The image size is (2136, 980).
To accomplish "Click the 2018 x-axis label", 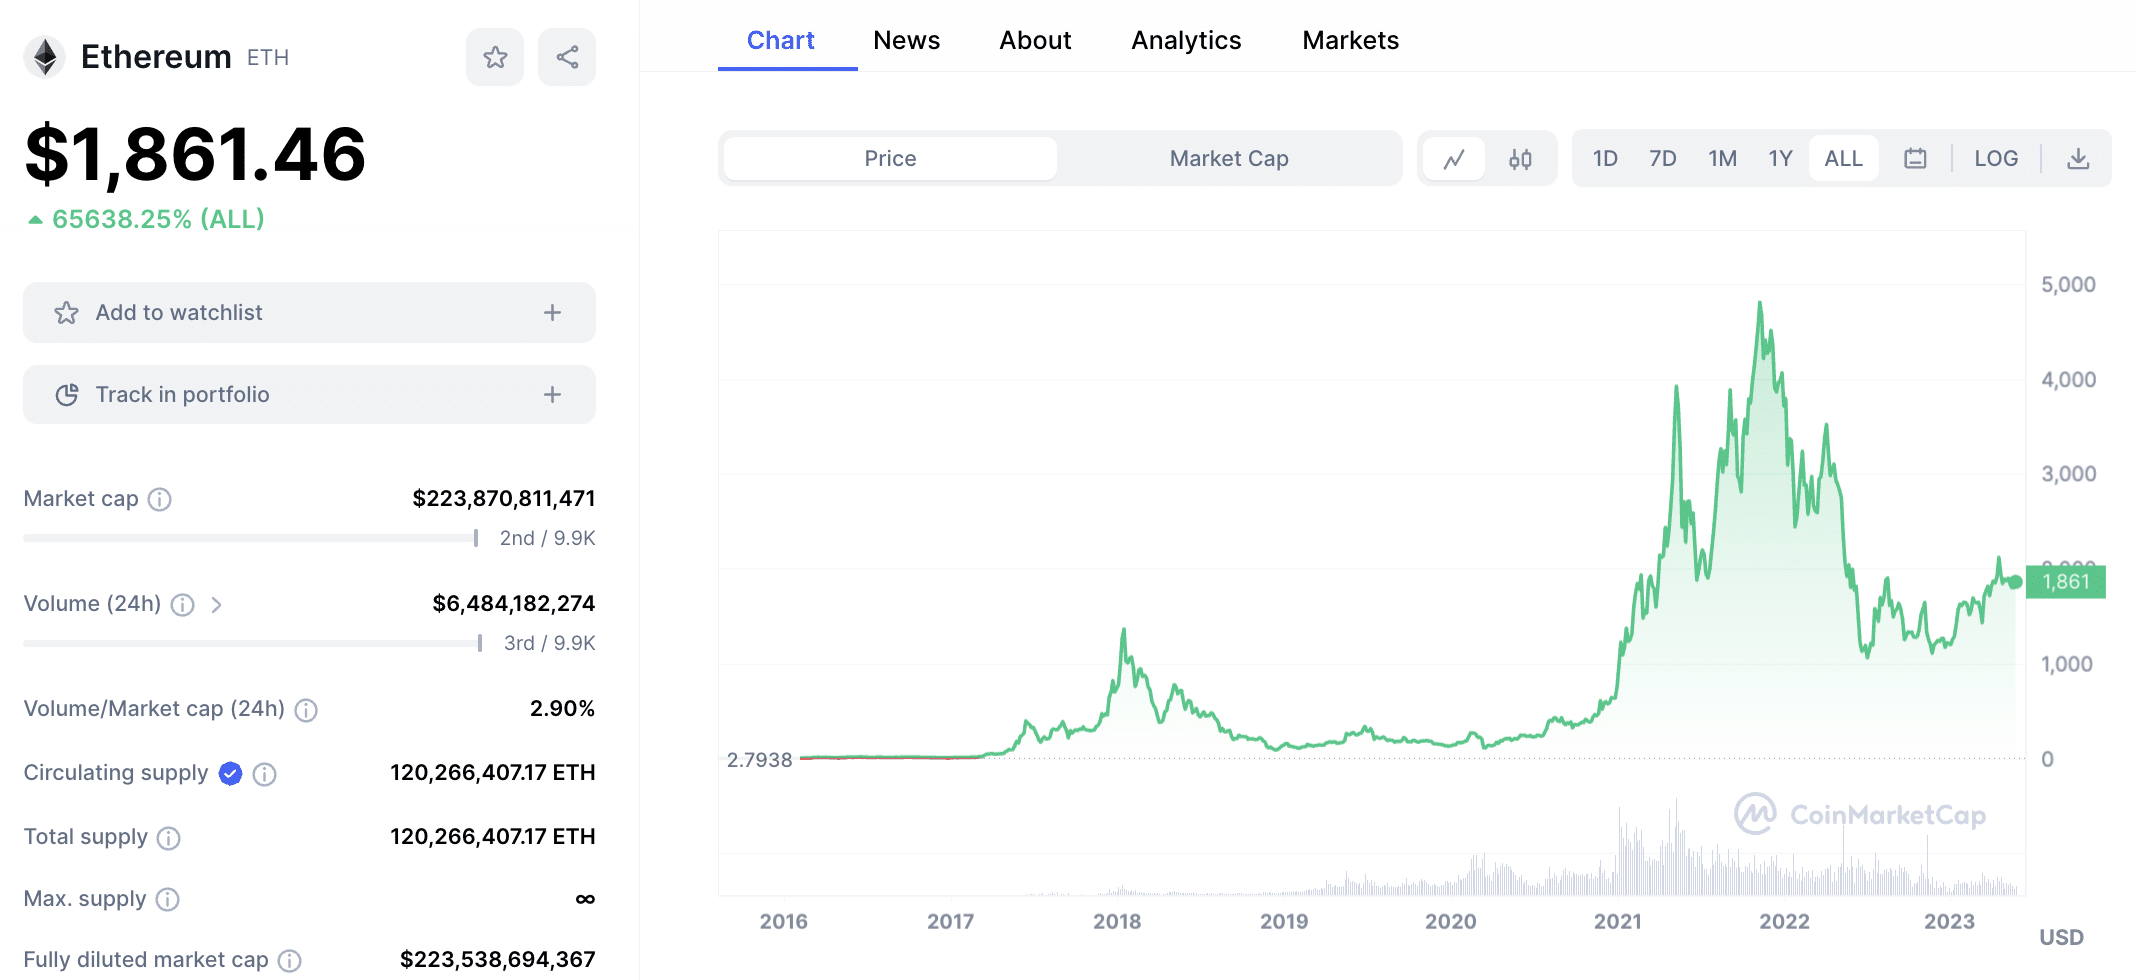I will click(1117, 922).
